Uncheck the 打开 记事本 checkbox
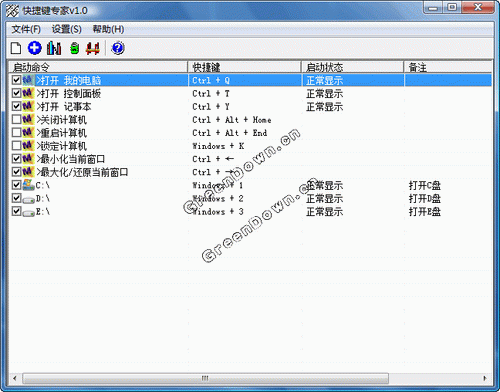This screenshot has width=500, height=392. point(16,106)
